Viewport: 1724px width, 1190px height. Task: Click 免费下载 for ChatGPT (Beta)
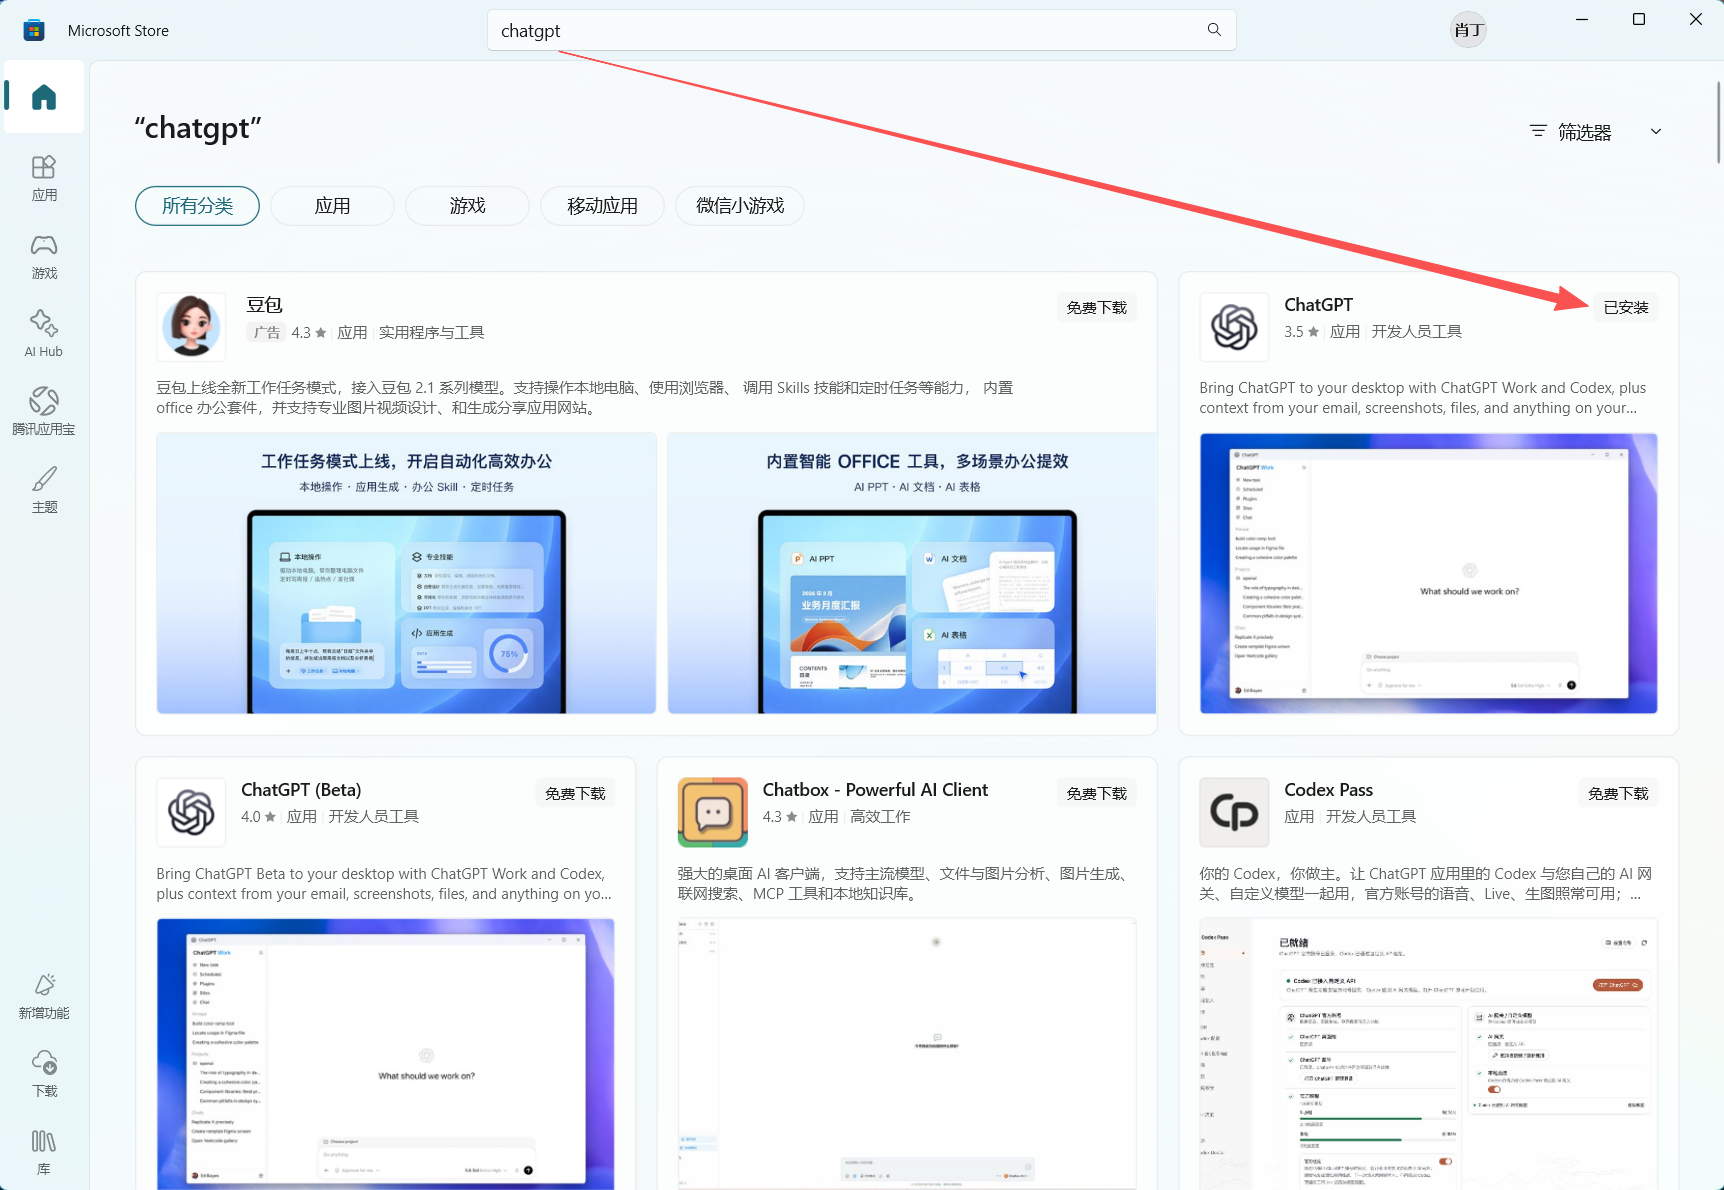coord(575,793)
